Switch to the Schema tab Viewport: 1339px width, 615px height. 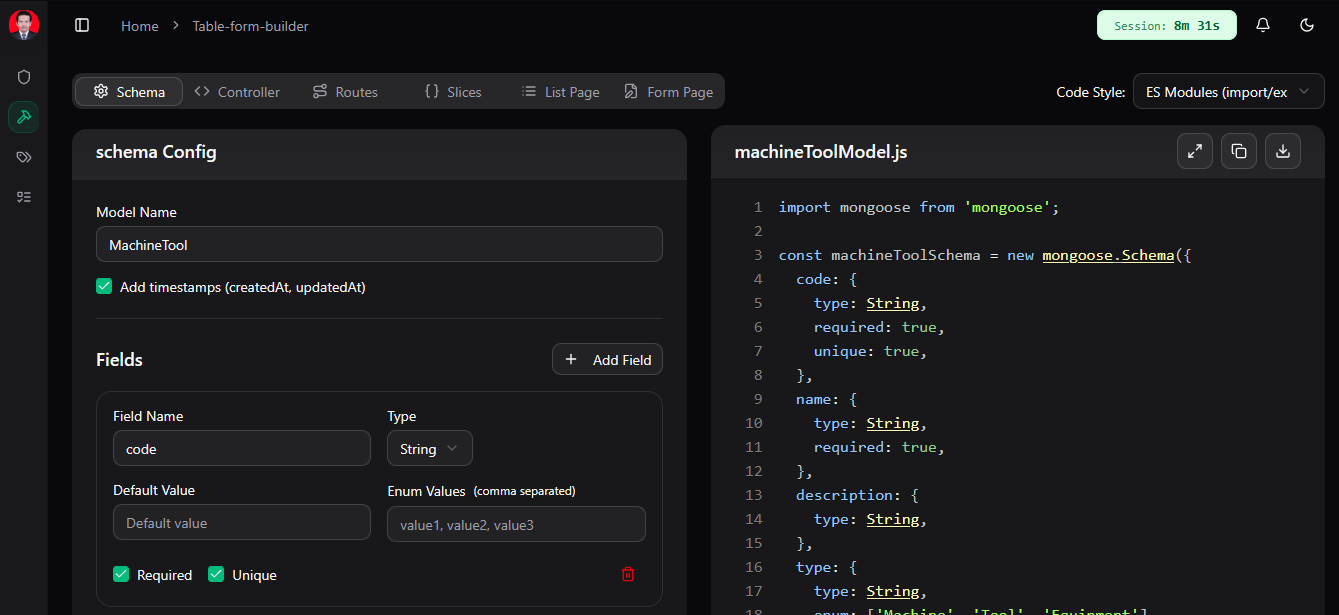[x=129, y=92]
